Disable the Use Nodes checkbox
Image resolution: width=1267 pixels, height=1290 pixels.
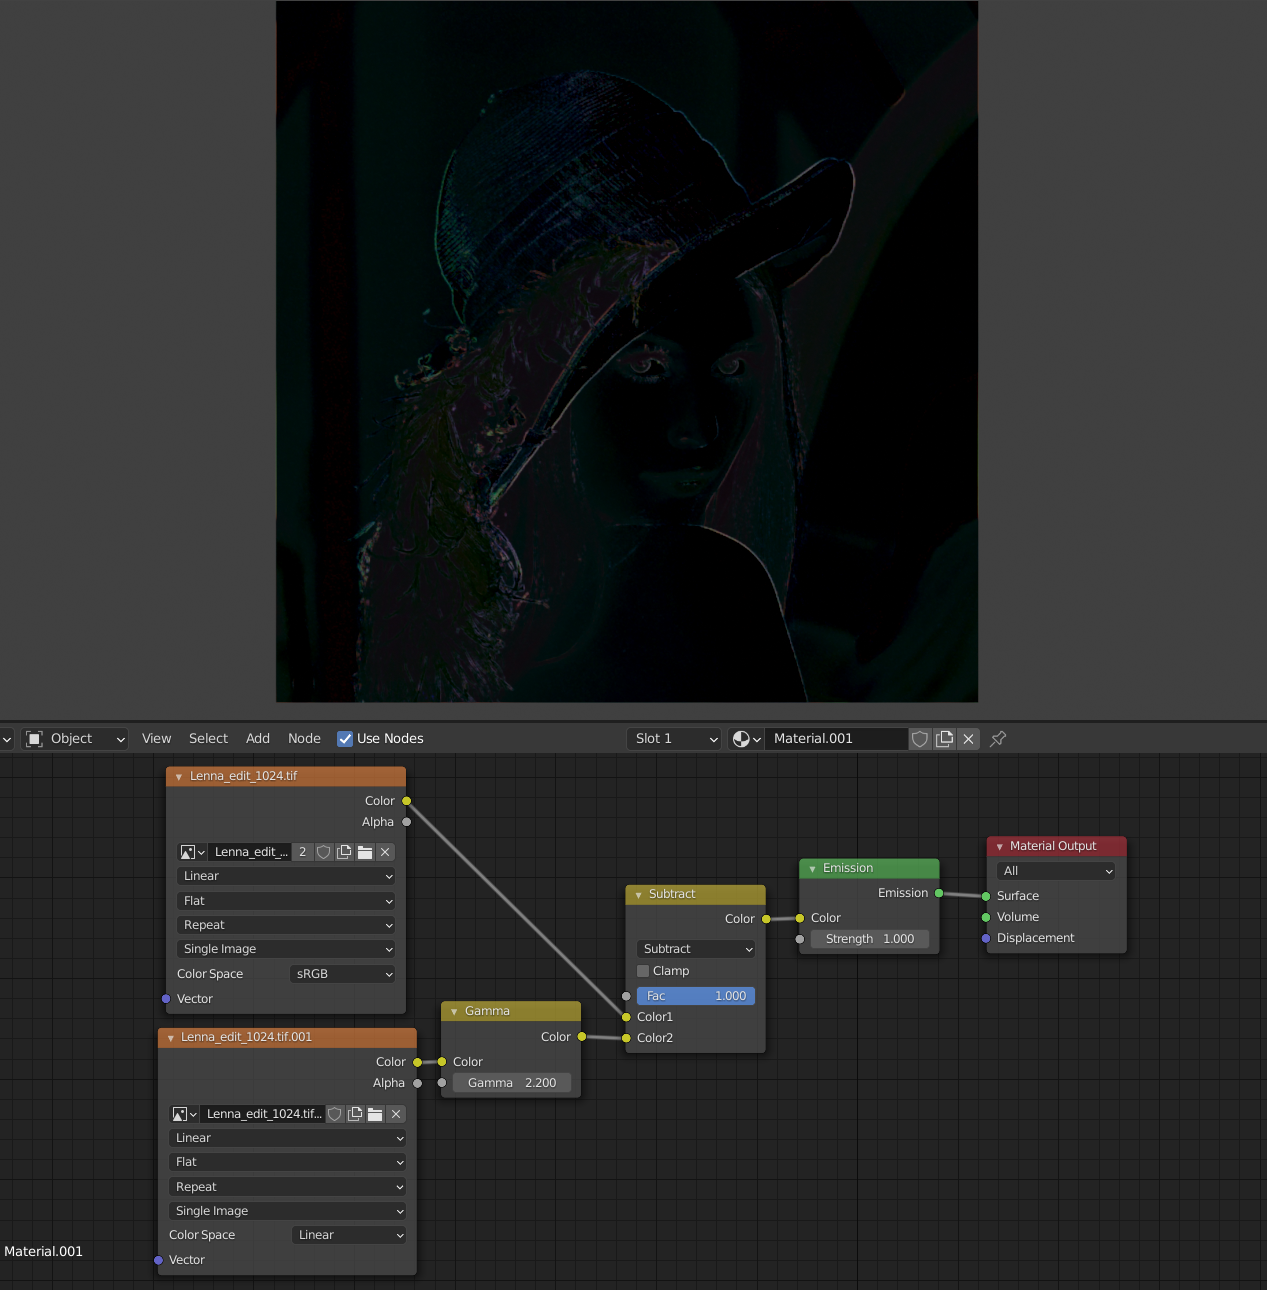(x=345, y=739)
